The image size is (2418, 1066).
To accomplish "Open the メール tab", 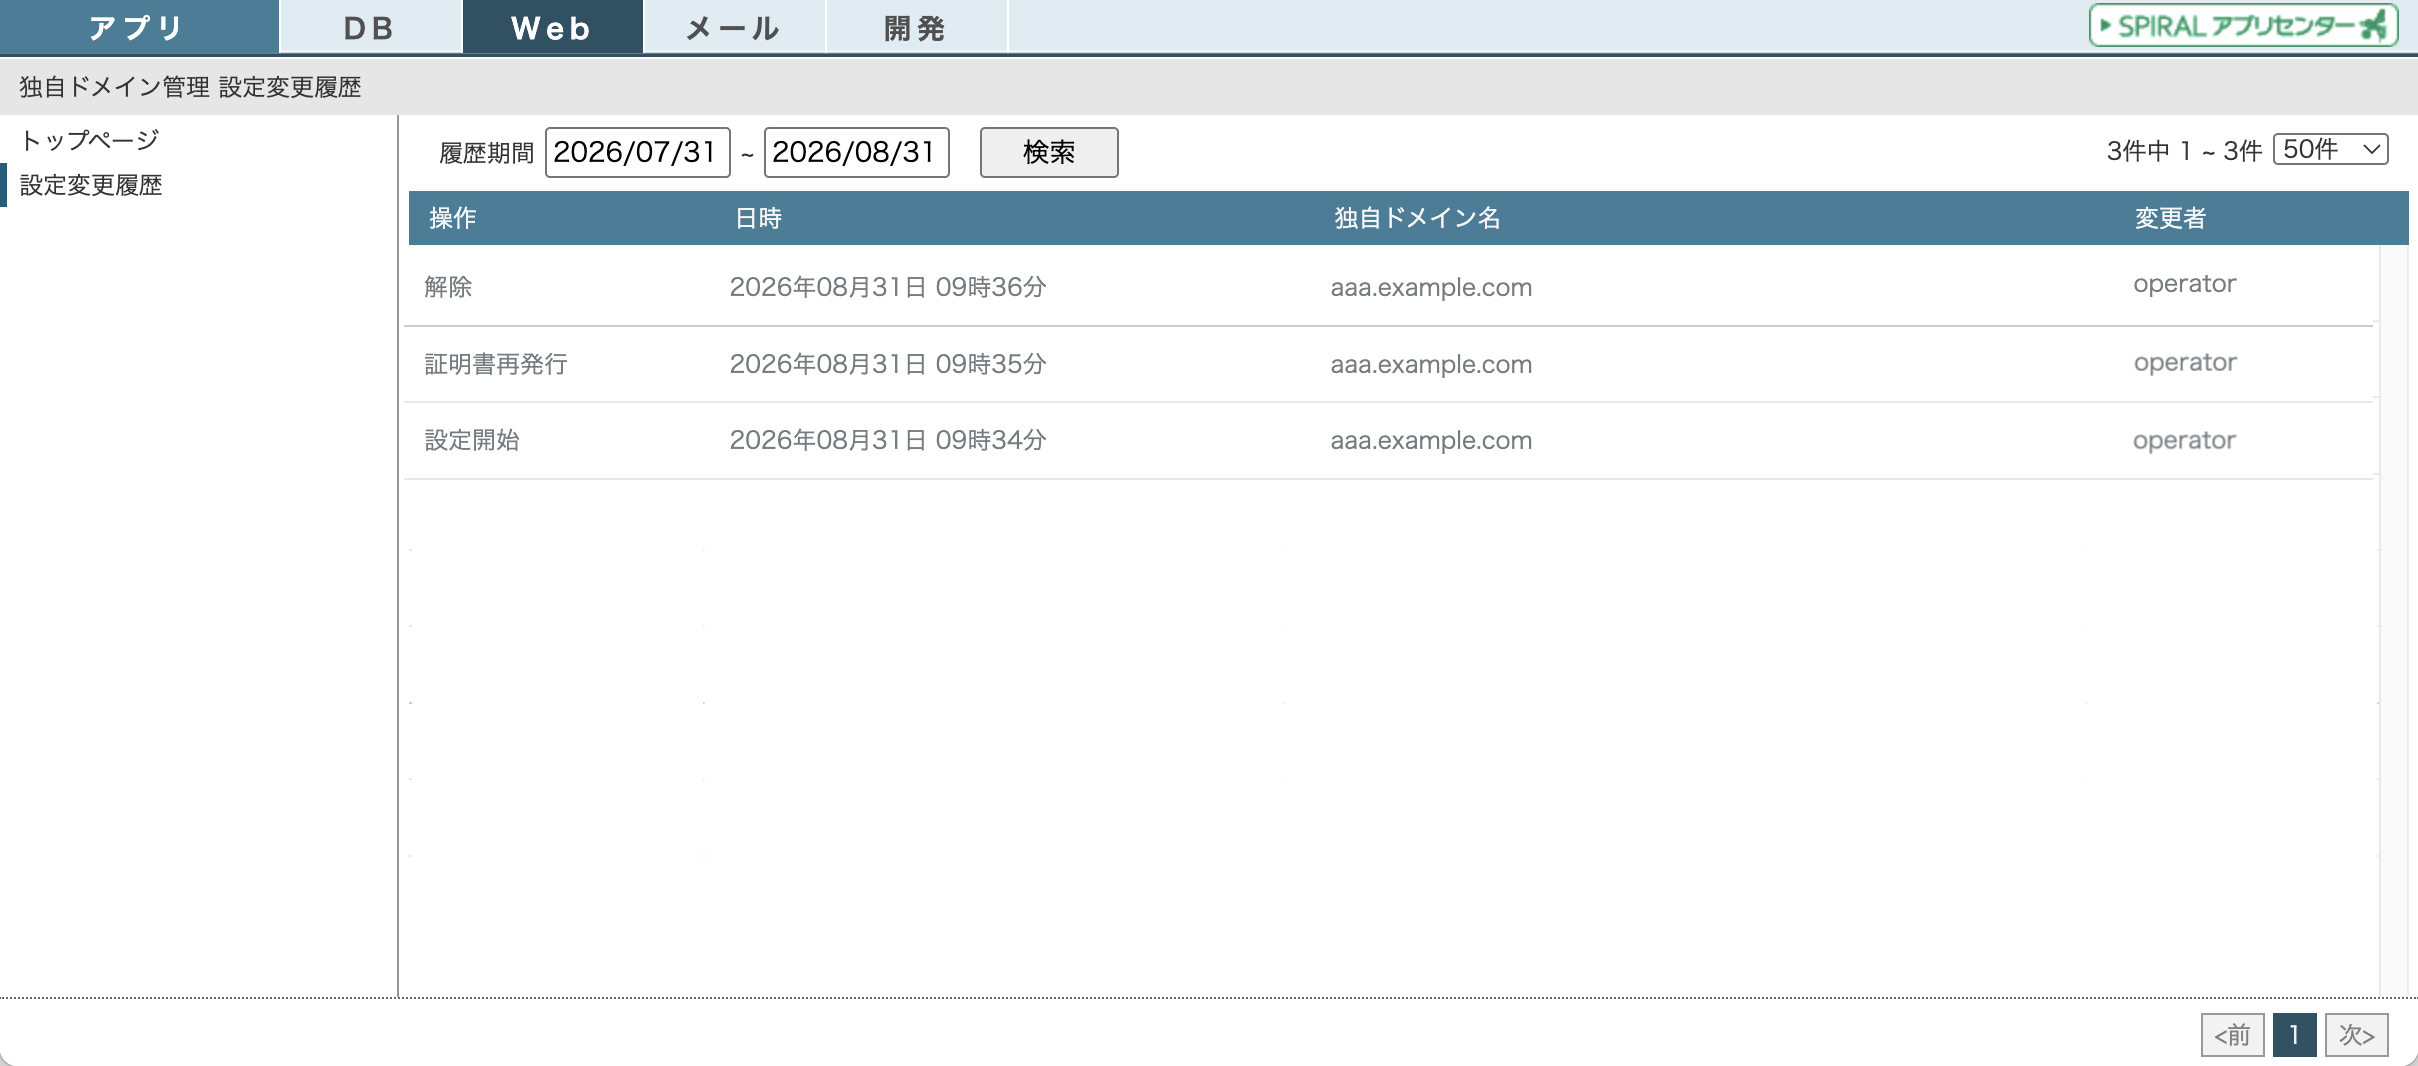I will (734, 27).
